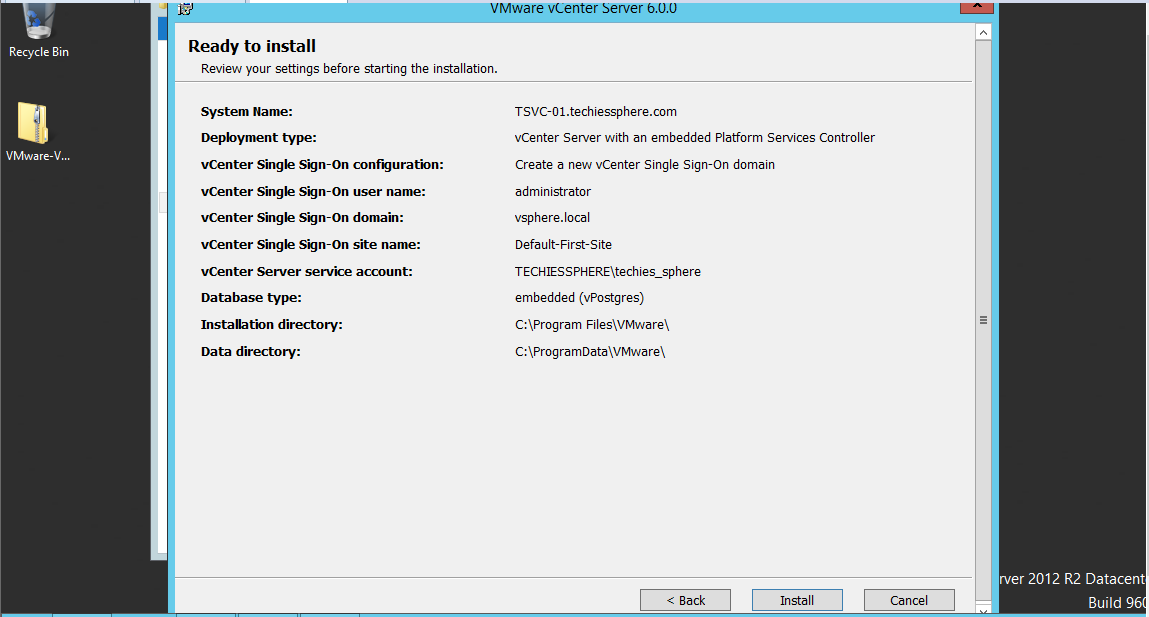The height and width of the screenshot is (617, 1149).
Task: Click the vertical scrollbar thumb grip
Action: [983, 320]
